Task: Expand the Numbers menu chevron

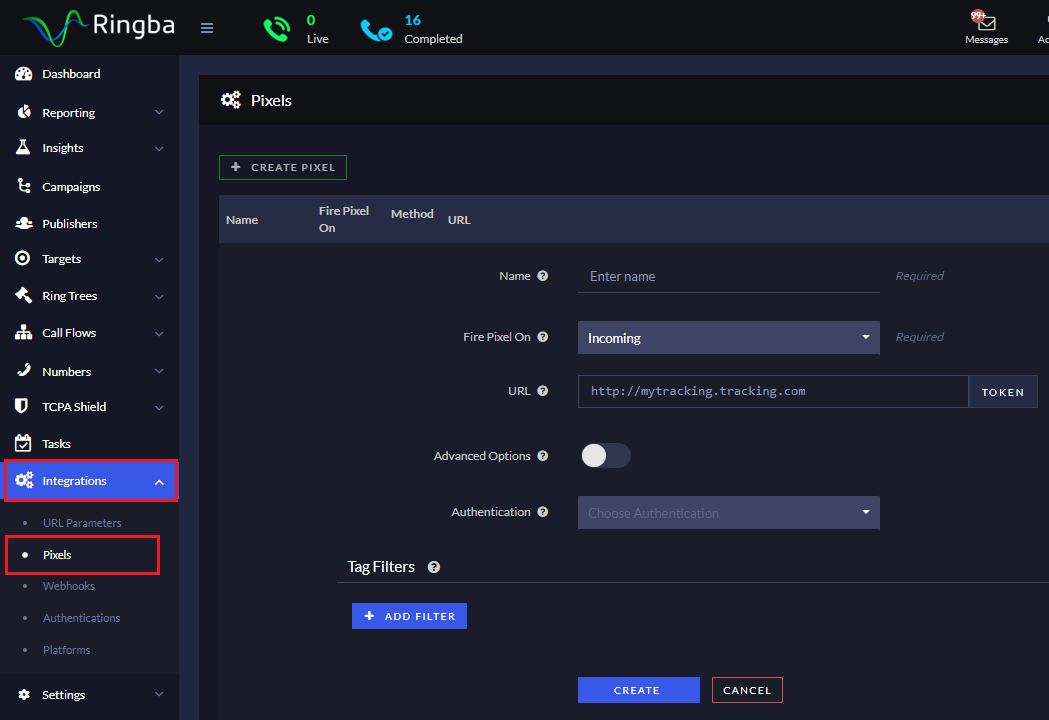Action: click(x=159, y=371)
